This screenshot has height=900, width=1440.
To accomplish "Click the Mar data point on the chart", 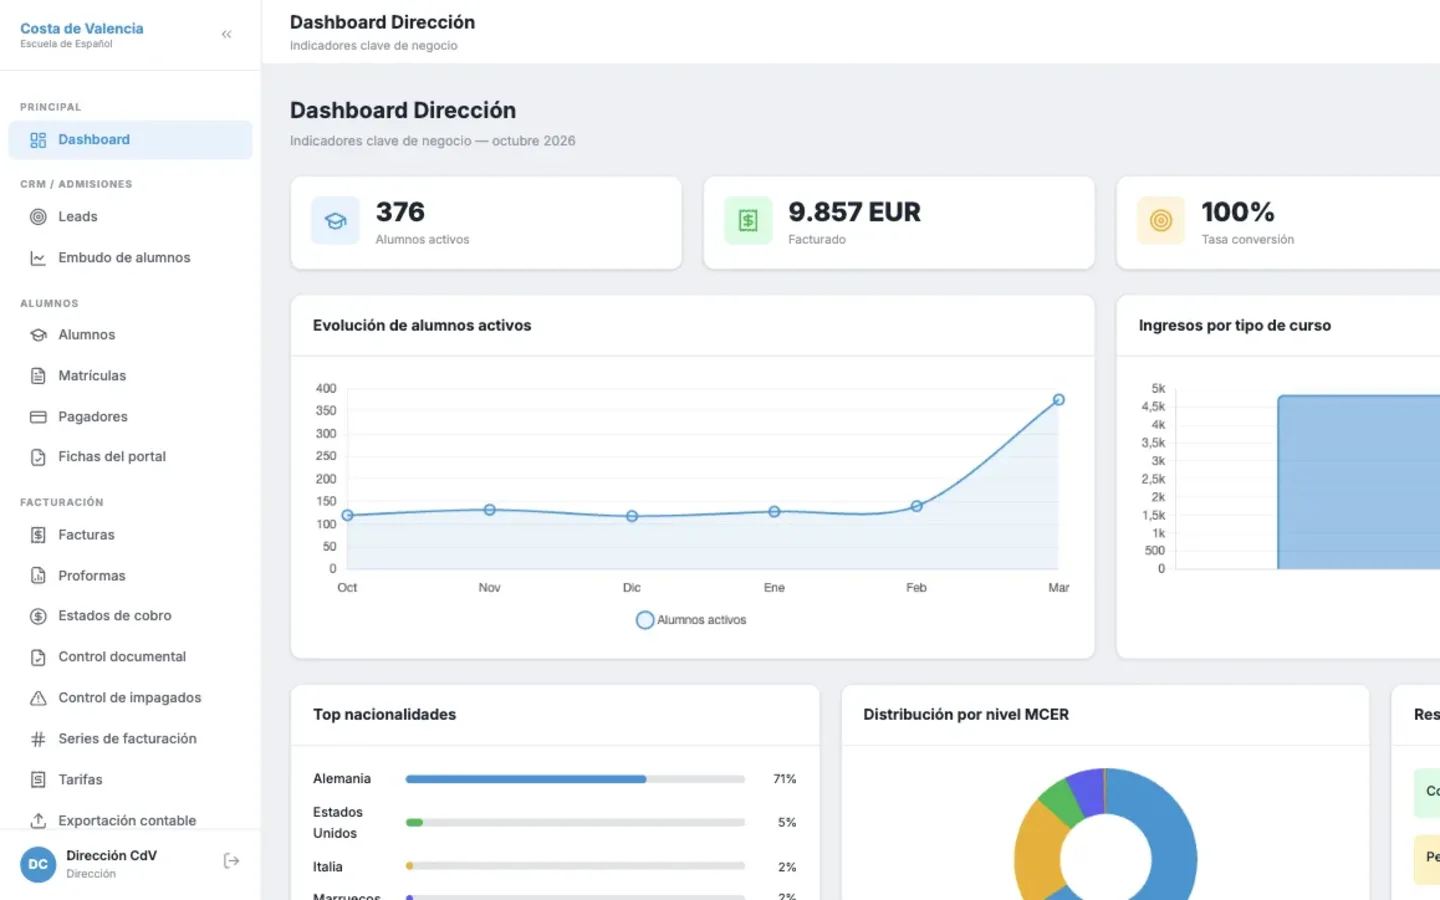I will (1058, 400).
